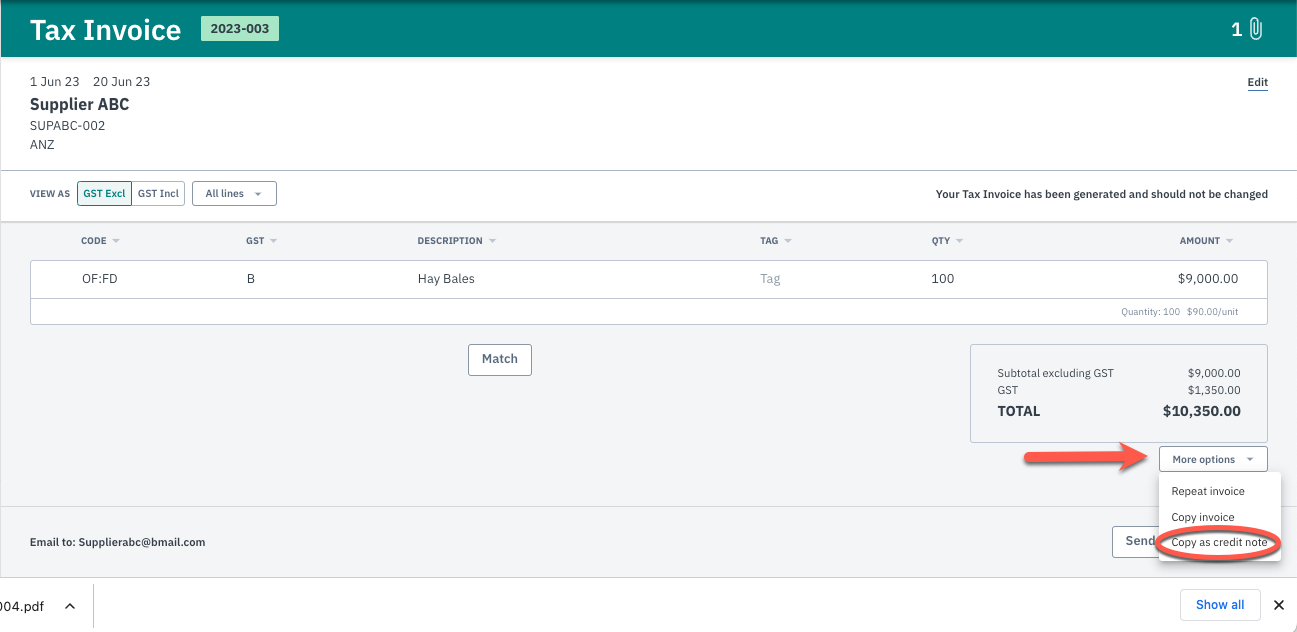Close the downloads bar with X
Image resolution: width=1297 pixels, height=632 pixels.
(1278, 605)
